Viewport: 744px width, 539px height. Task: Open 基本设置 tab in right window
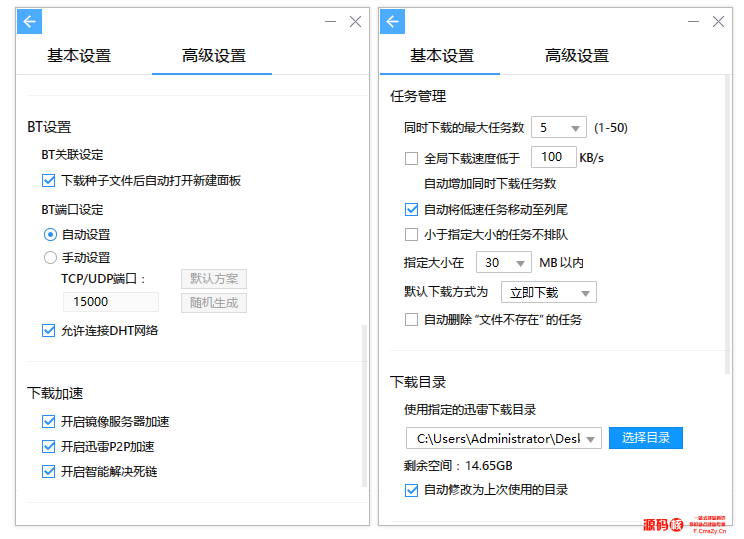(442, 56)
